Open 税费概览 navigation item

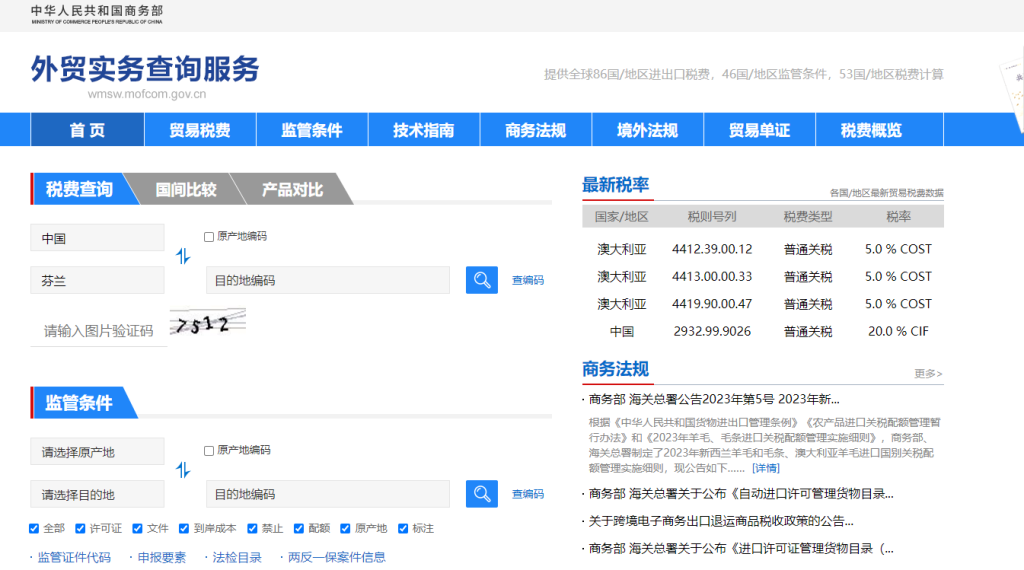[871, 129]
